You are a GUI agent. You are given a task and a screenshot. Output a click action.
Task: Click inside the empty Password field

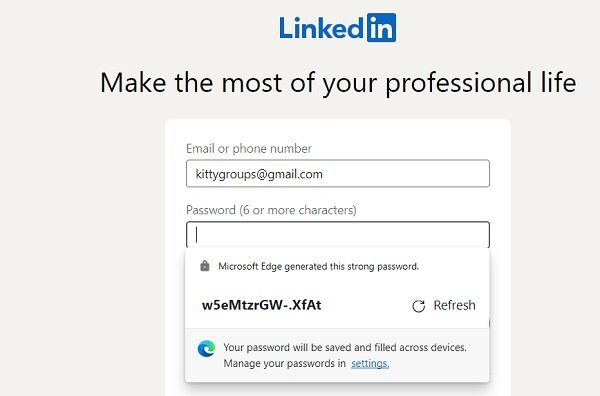[338, 235]
